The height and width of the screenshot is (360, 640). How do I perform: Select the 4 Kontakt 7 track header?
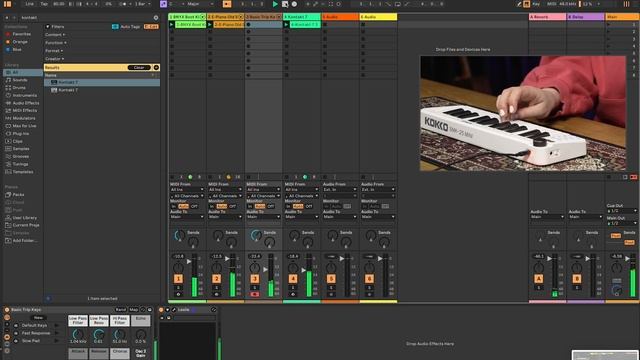[302, 17]
